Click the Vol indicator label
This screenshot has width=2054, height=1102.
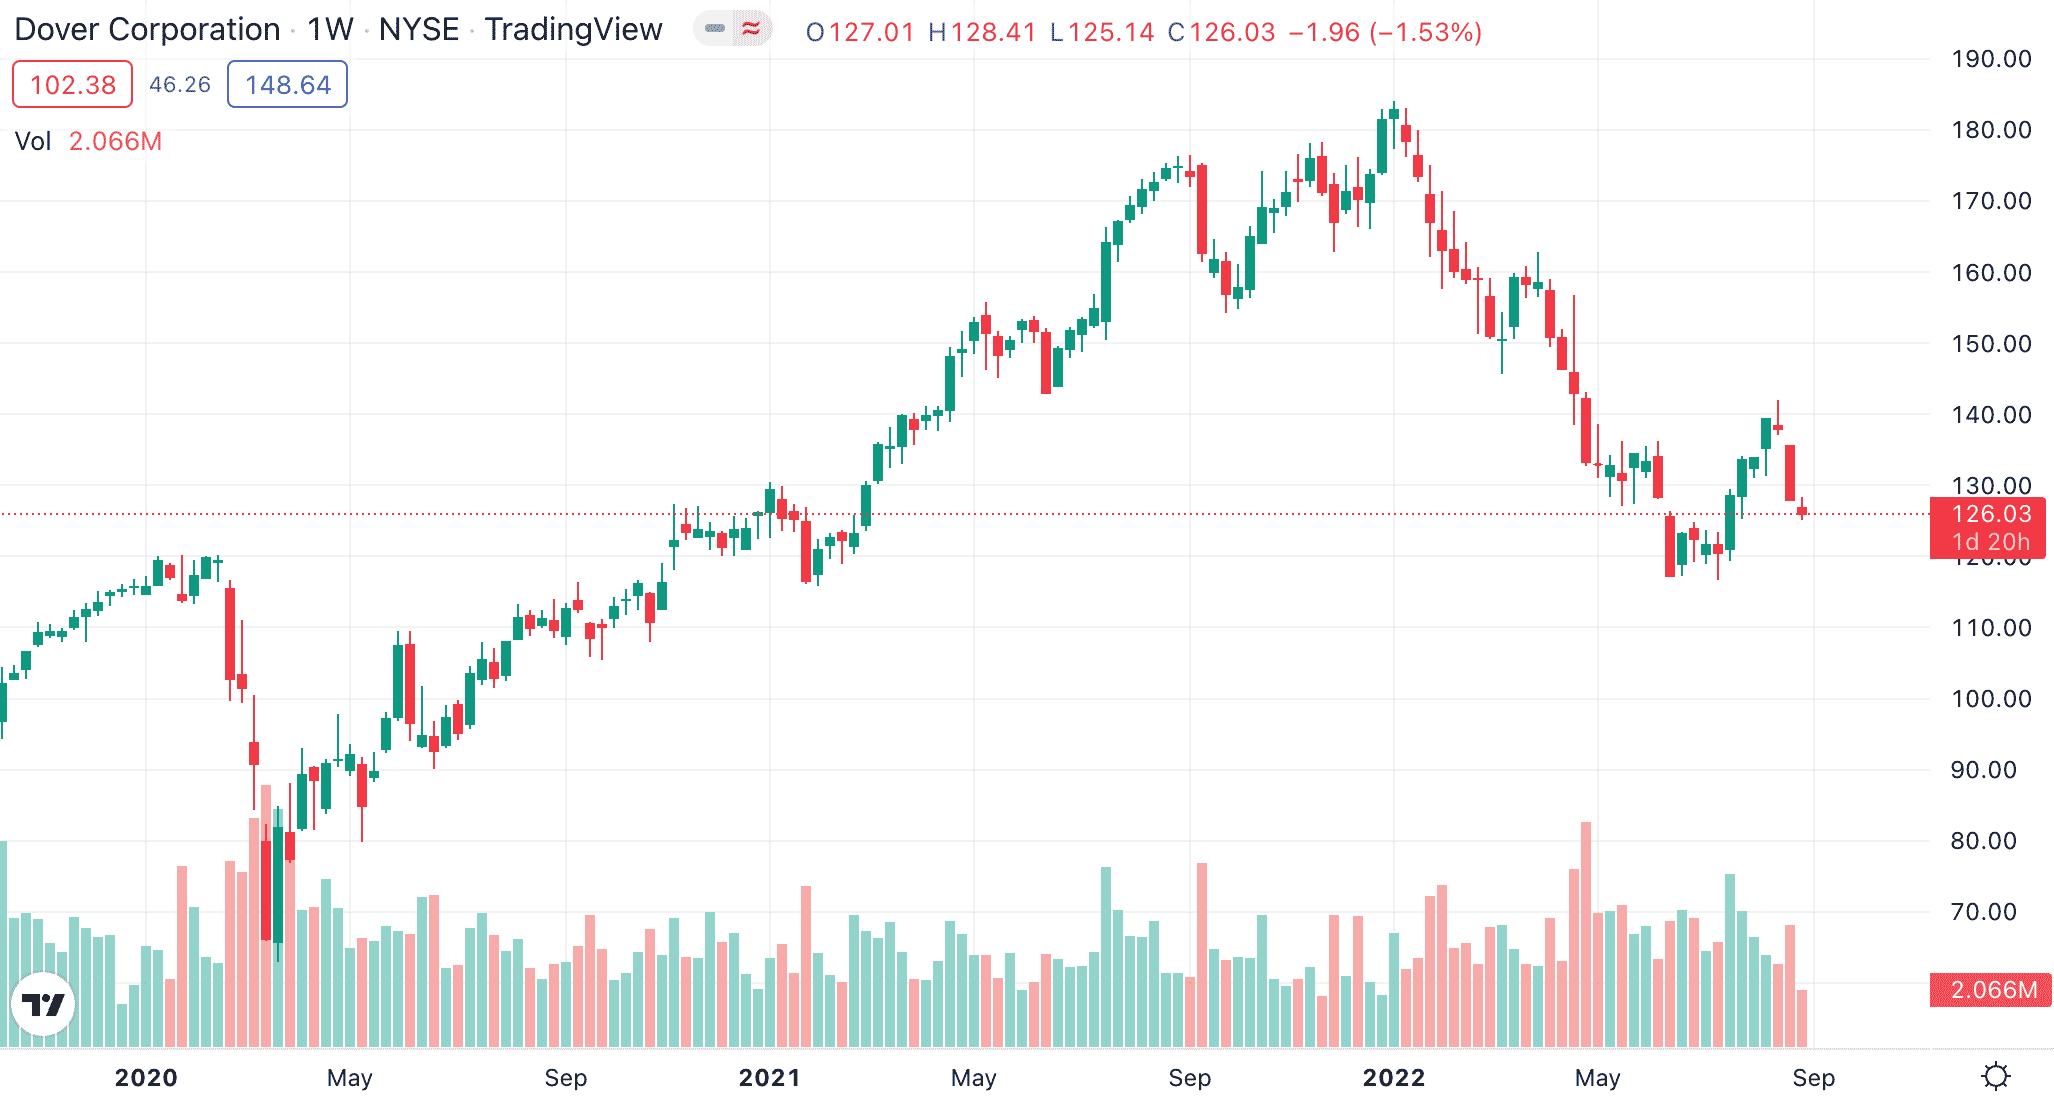(33, 141)
